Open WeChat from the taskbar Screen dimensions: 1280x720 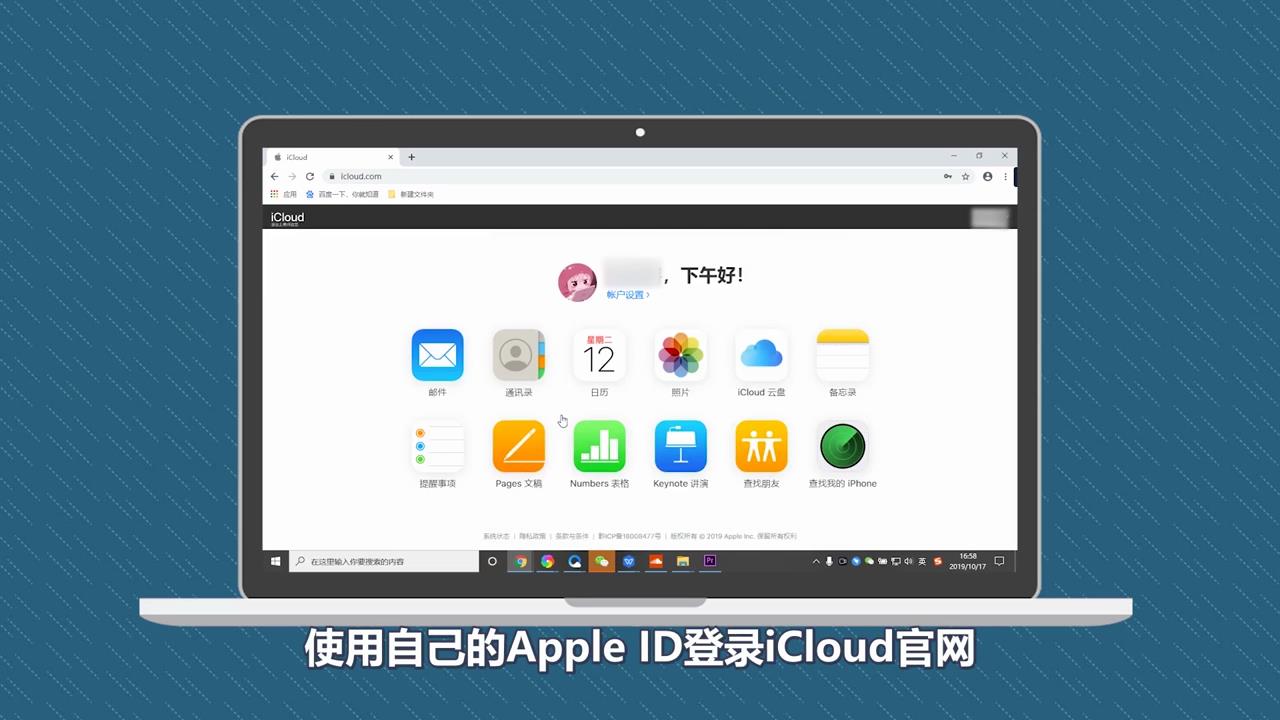[x=601, y=562]
